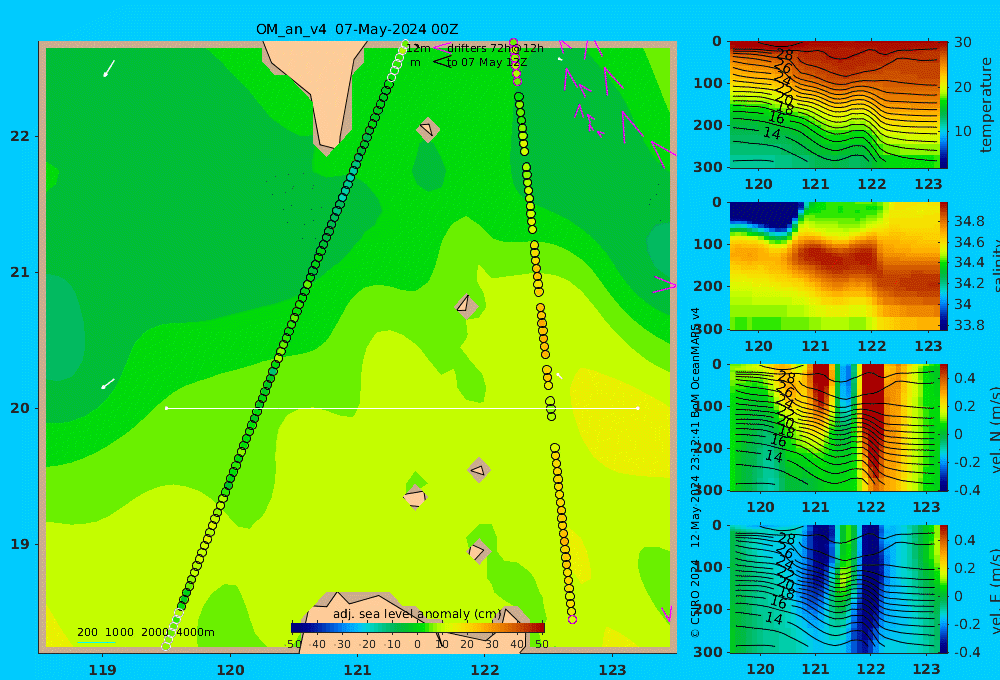Click longitude label 121 on main map

pos(357,670)
